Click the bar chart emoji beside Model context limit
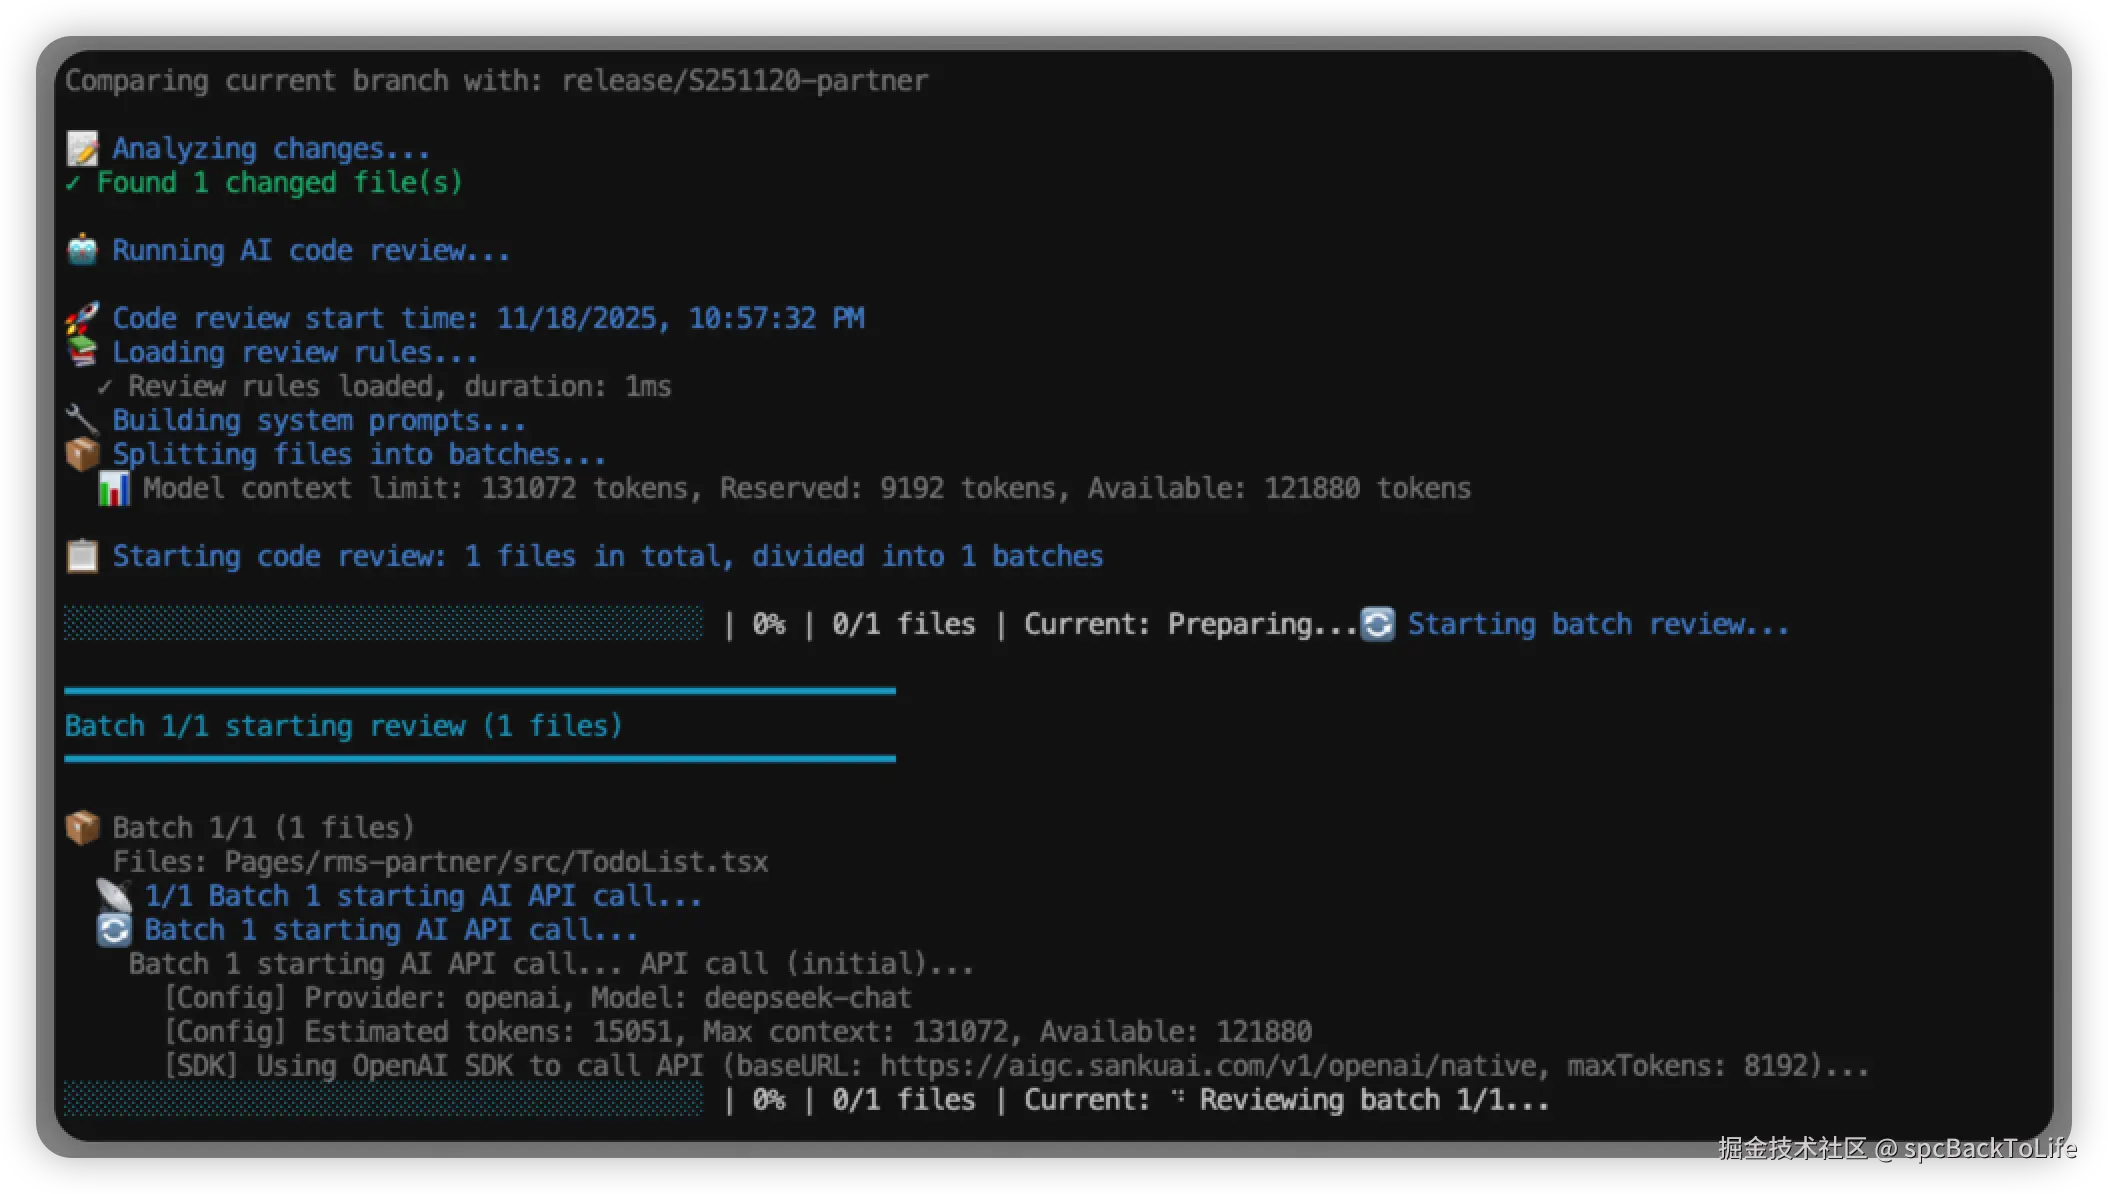Screen dimensions: 2108x1194 [114, 488]
